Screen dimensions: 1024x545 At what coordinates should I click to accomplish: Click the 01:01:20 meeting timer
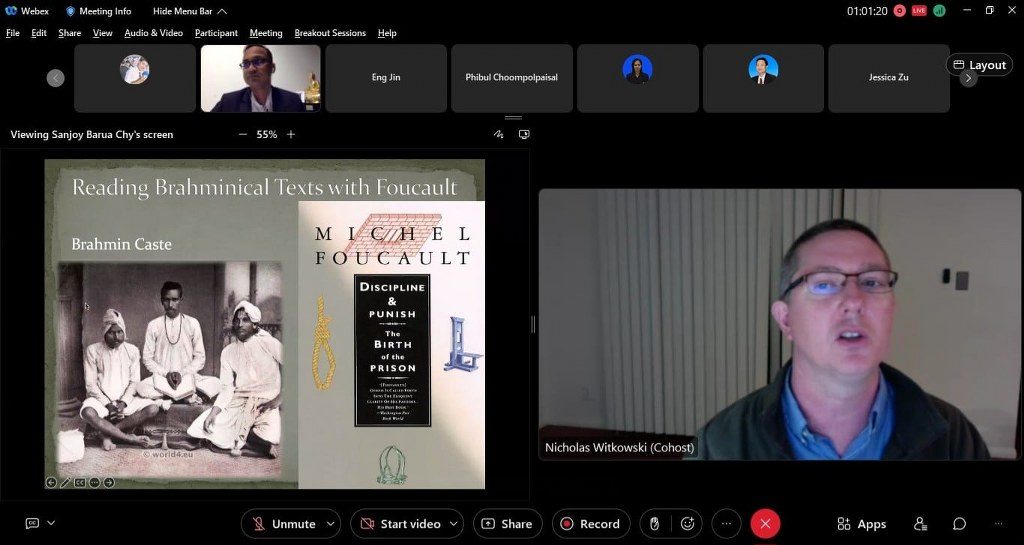pyautogui.click(x=867, y=11)
